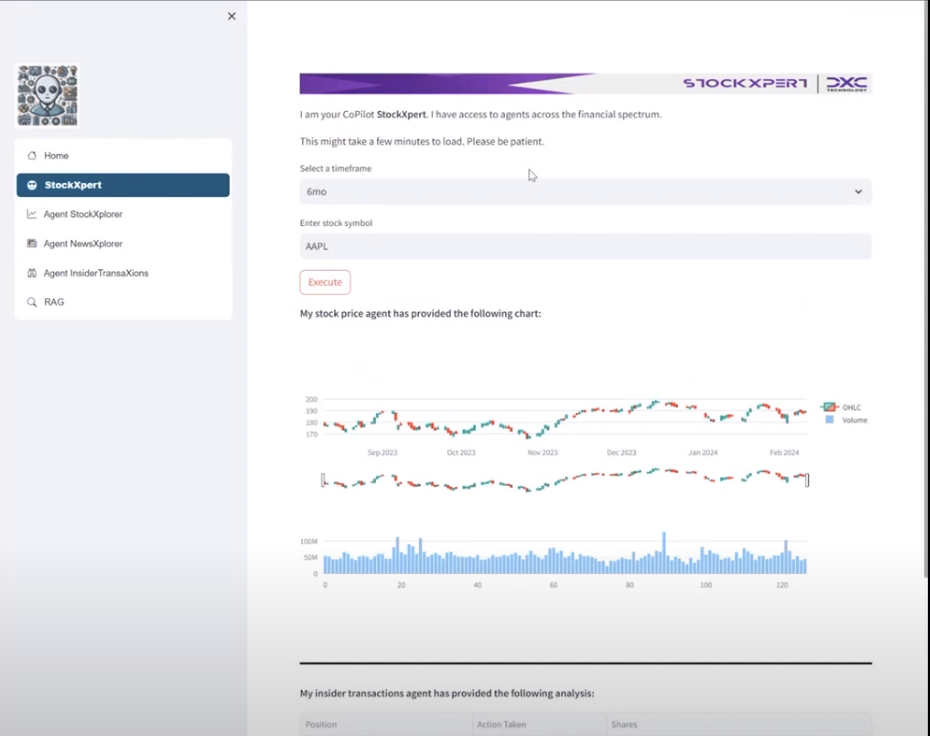
Task: Click the page vertical scrollbar
Action: [x=926, y=288]
